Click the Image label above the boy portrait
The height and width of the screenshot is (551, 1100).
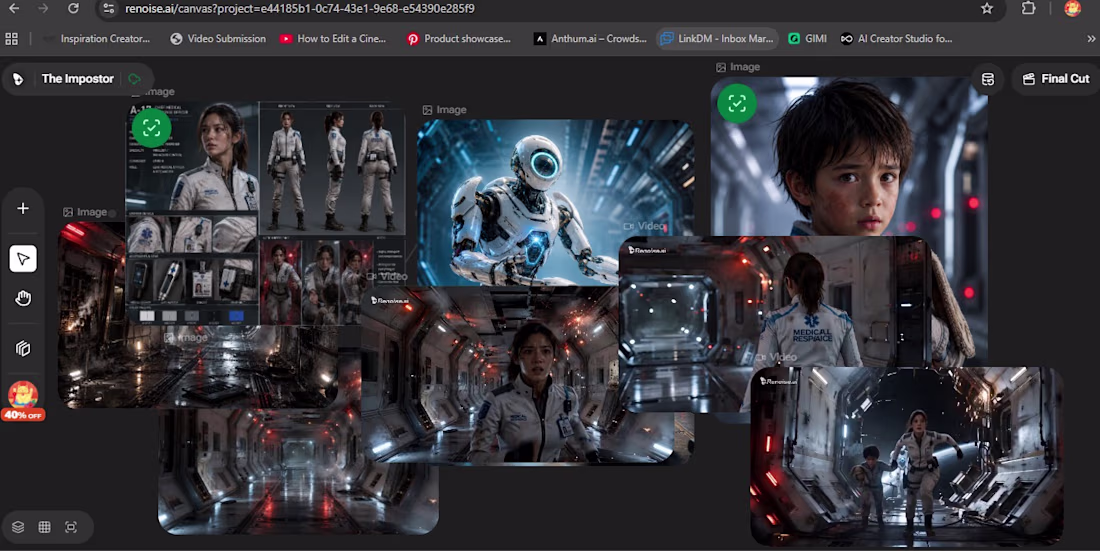pos(738,67)
